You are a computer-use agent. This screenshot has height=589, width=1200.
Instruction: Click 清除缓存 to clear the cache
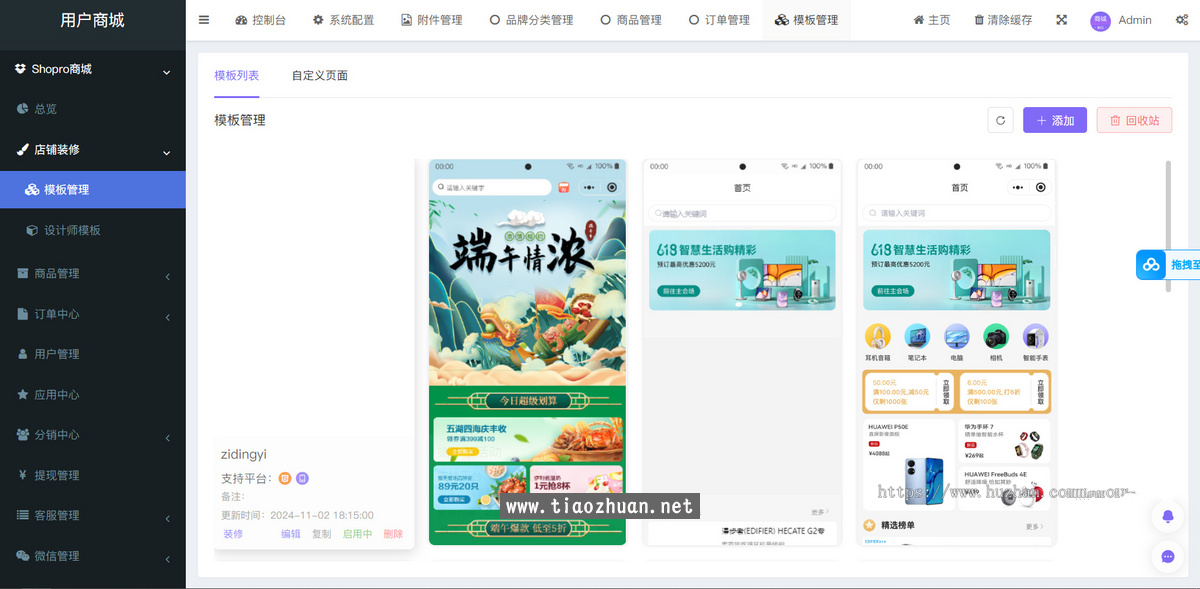(x=1002, y=19)
